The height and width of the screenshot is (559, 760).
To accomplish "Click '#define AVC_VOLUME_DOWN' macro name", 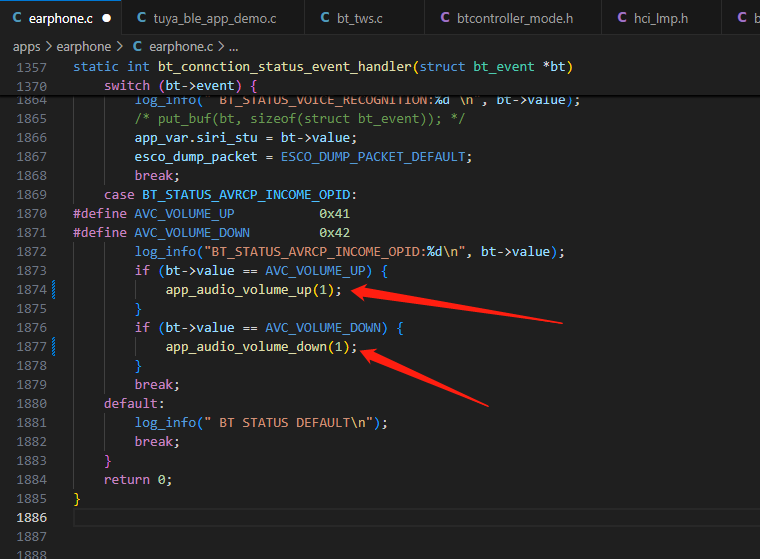I will coord(192,233).
